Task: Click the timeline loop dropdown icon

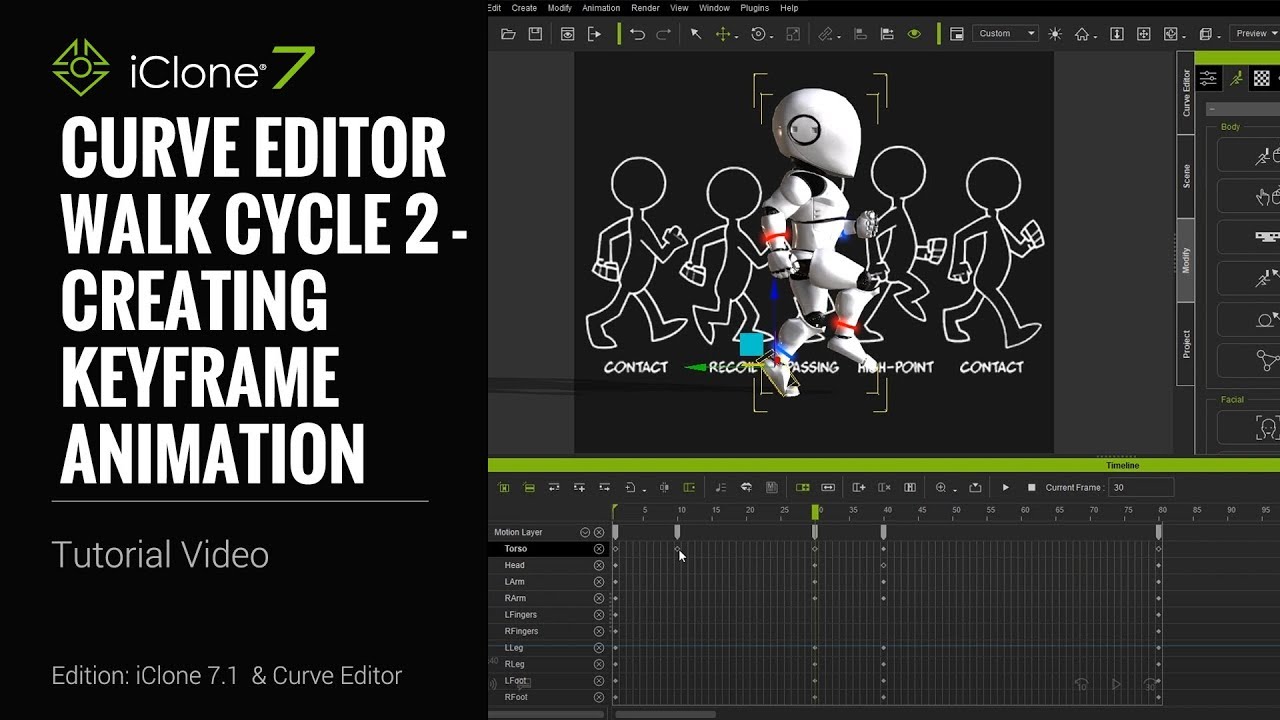Action: [632, 488]
